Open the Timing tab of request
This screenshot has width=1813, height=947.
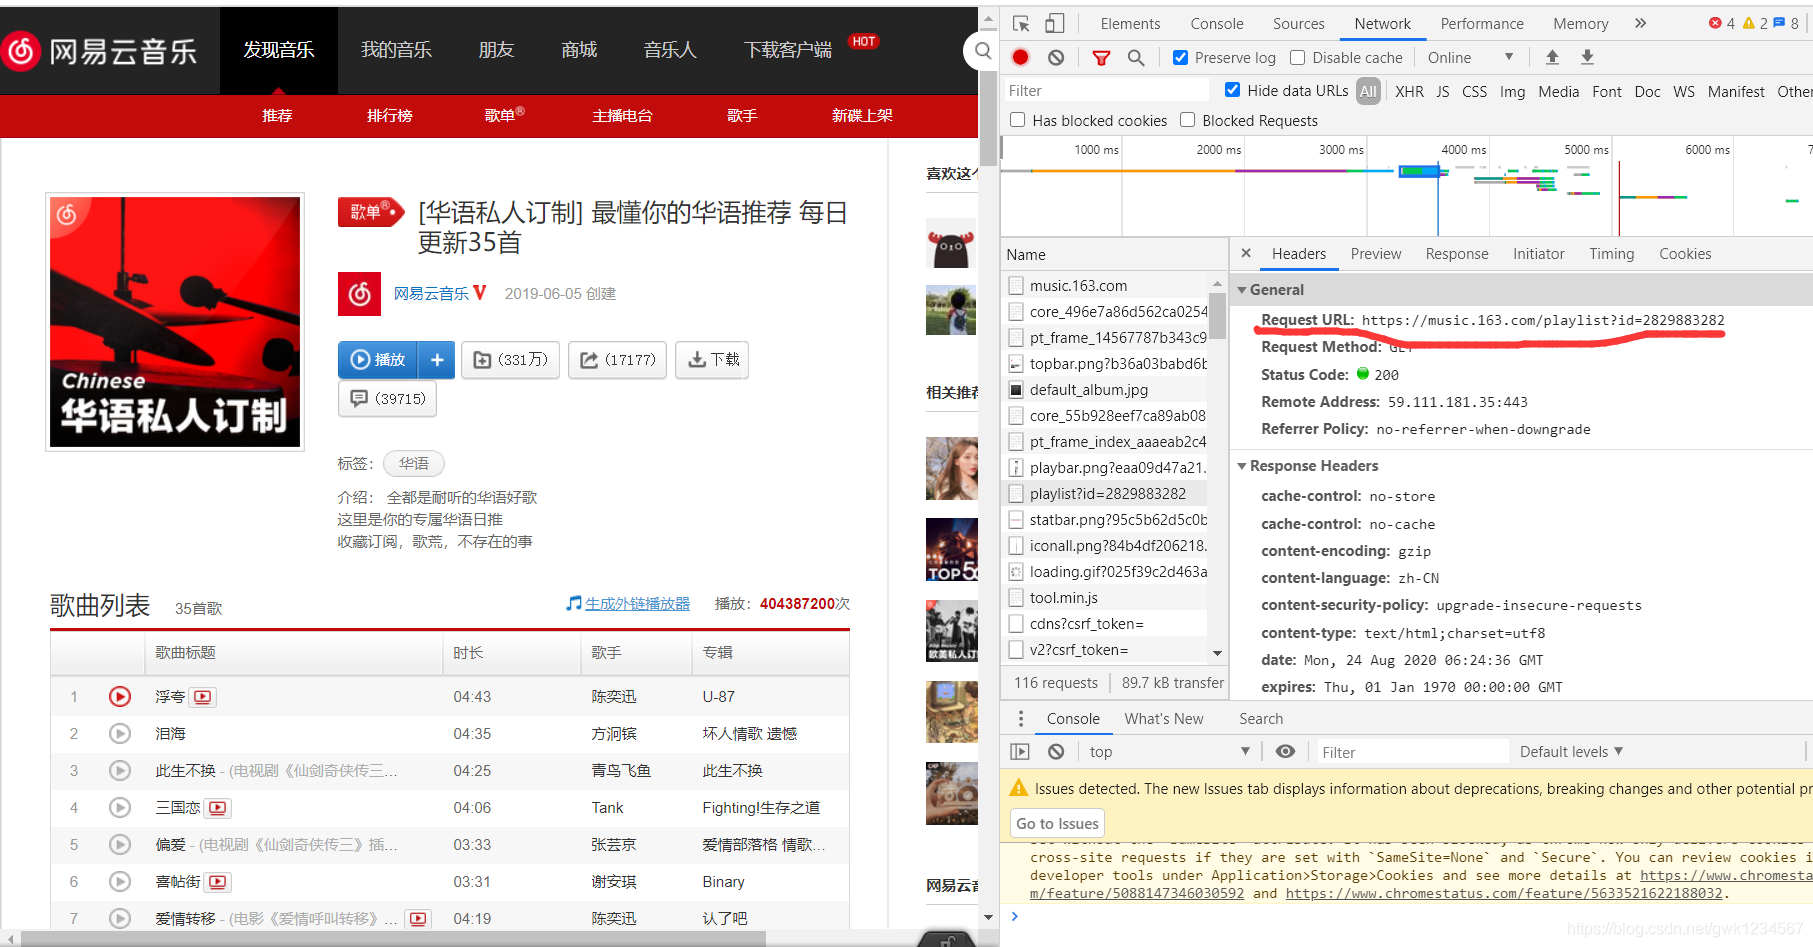tap(1611, 253)
